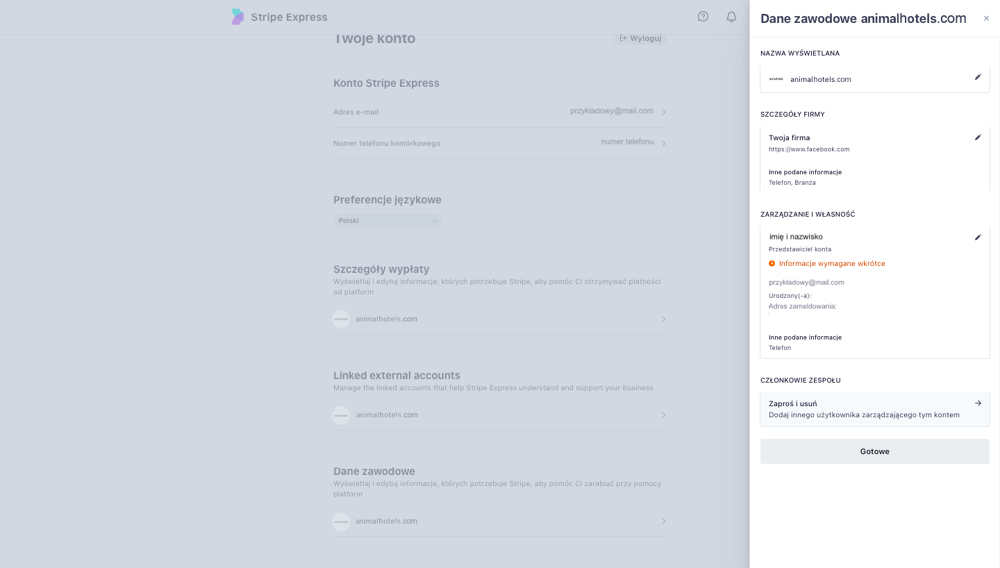Open the help question mark icon
Image resolution: width=1000 pixels, height=568 pixels.
[703, 17]
